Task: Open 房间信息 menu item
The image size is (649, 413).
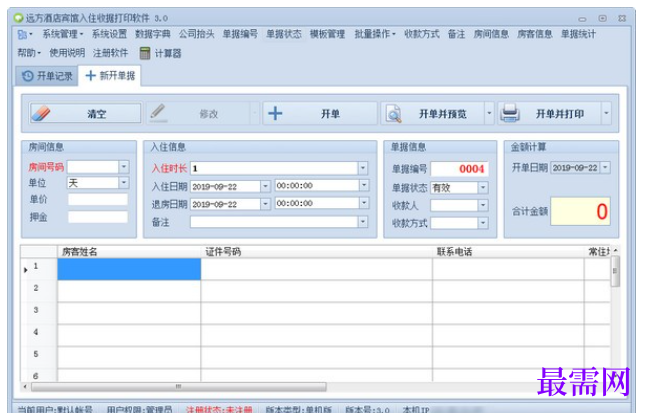Action: [491, 34]
